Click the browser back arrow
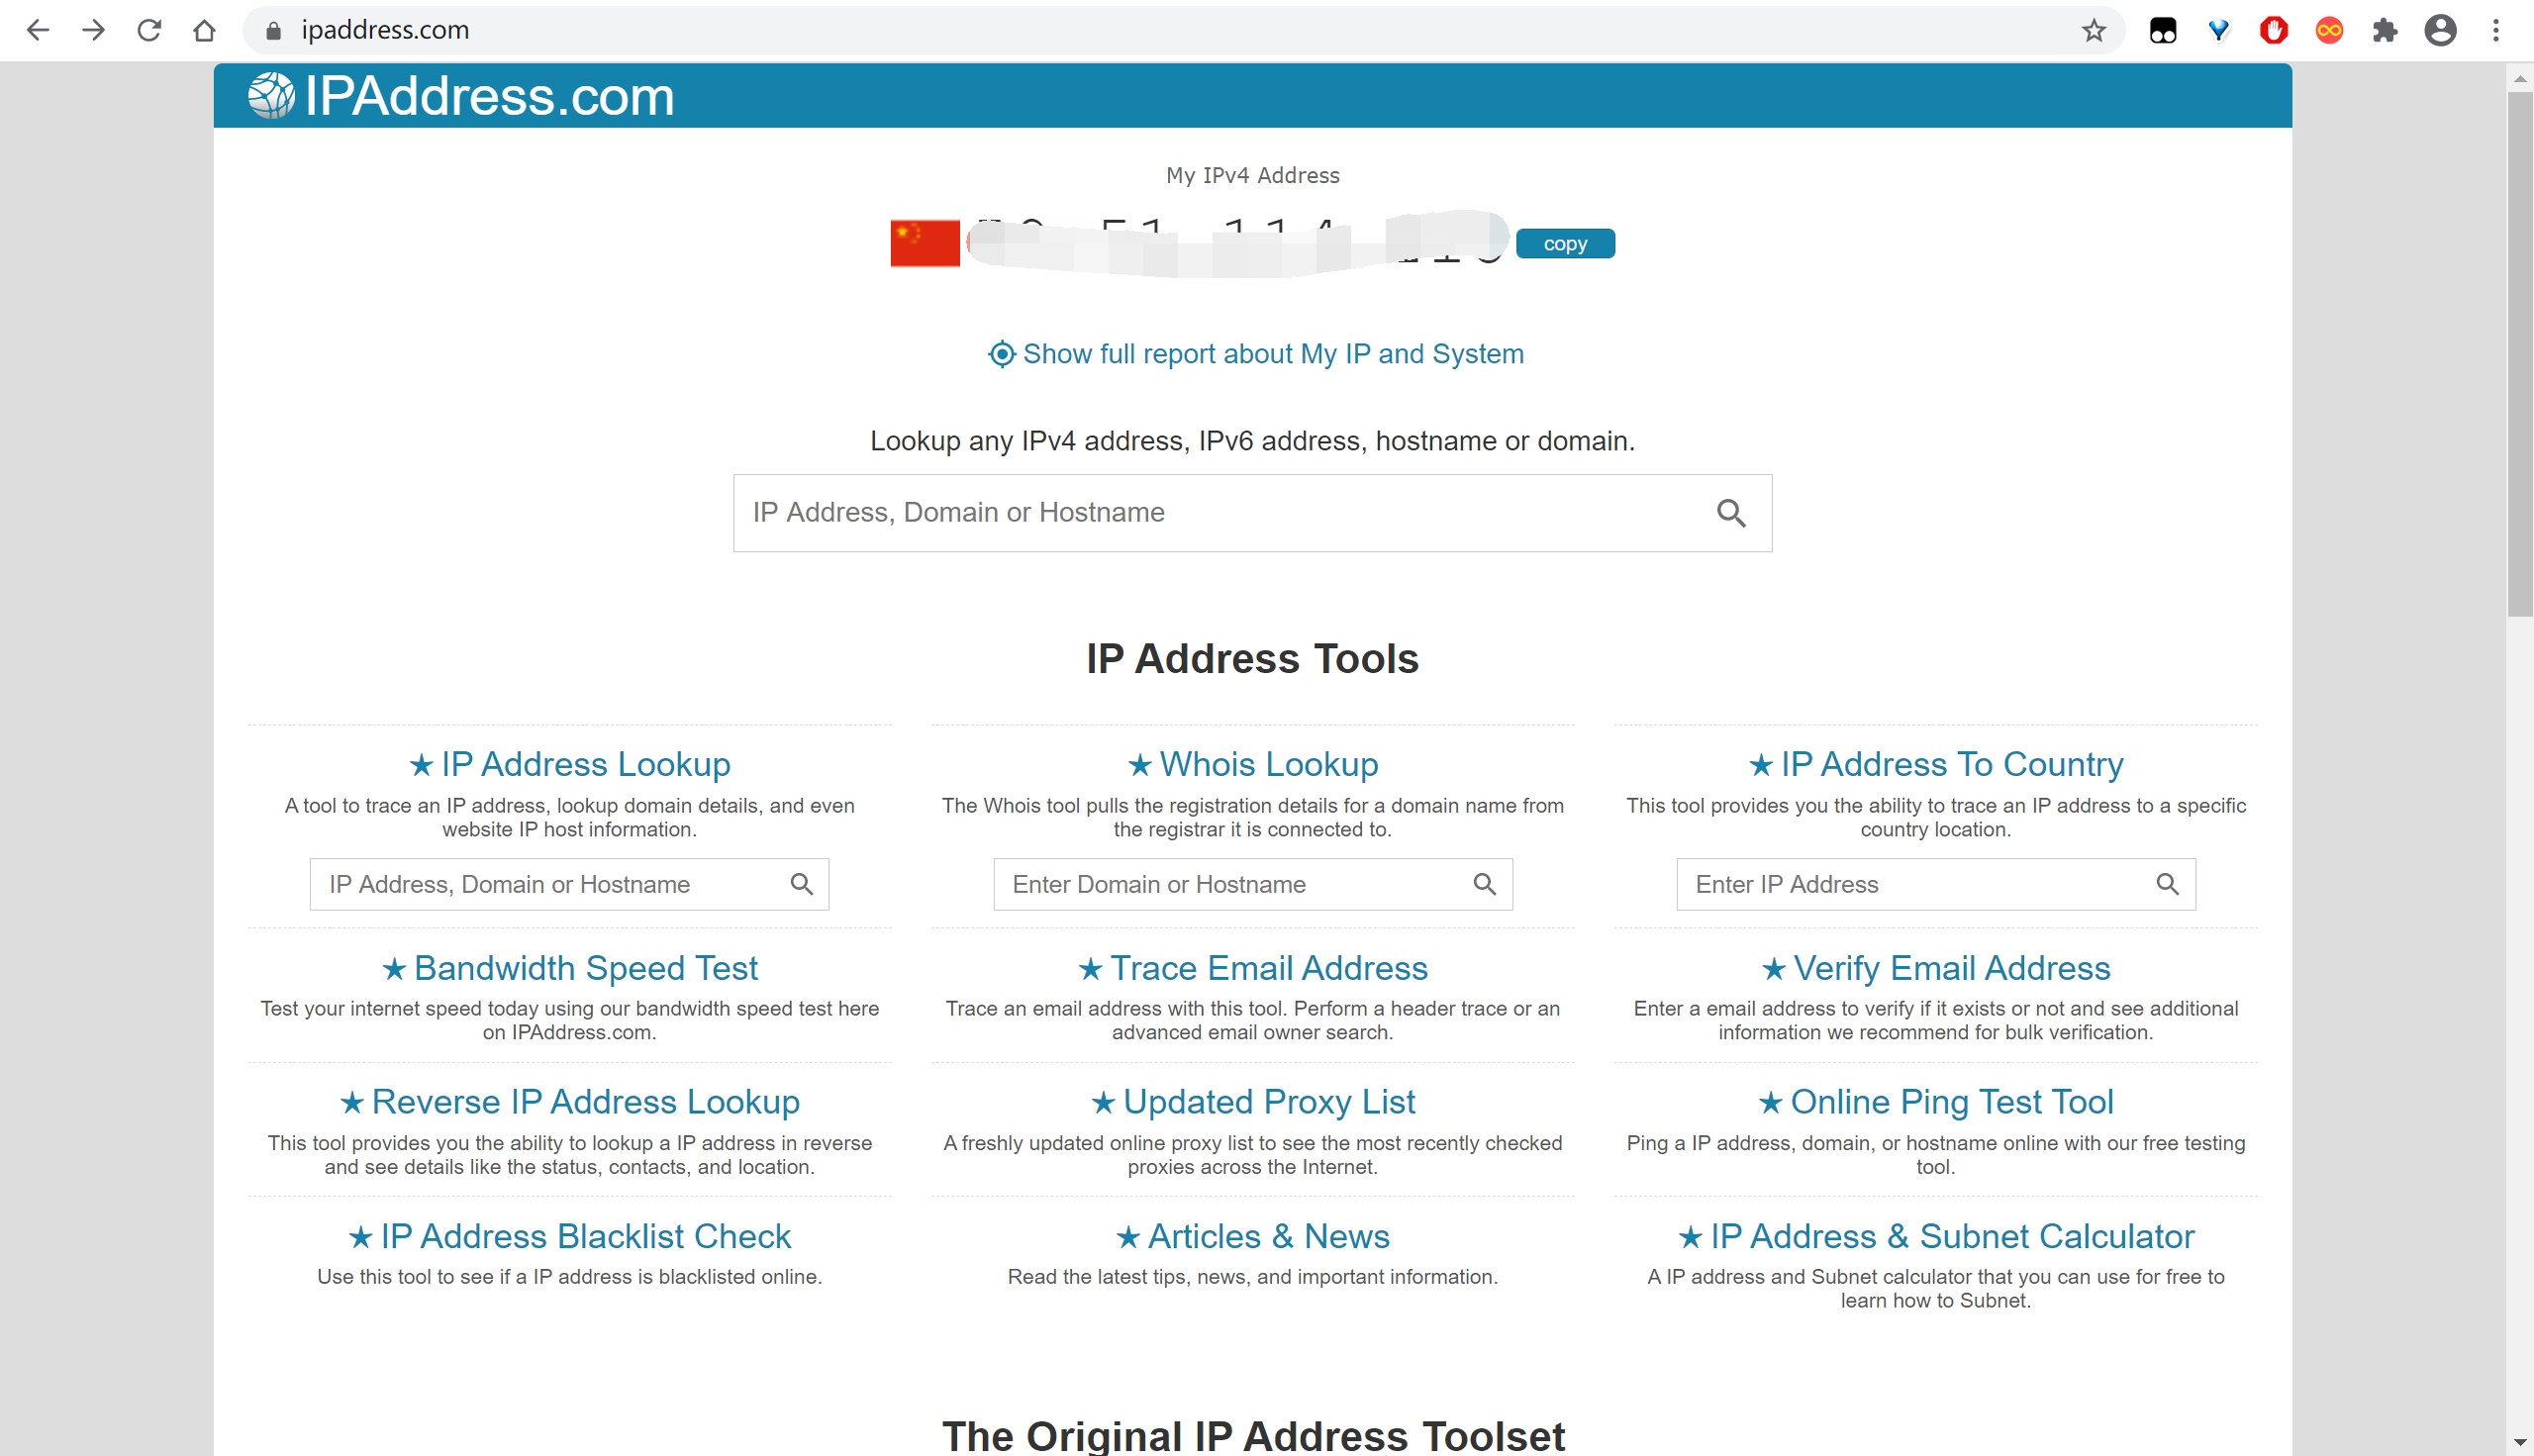Screen dimensions: 2534x1456 tap(37, 30)
